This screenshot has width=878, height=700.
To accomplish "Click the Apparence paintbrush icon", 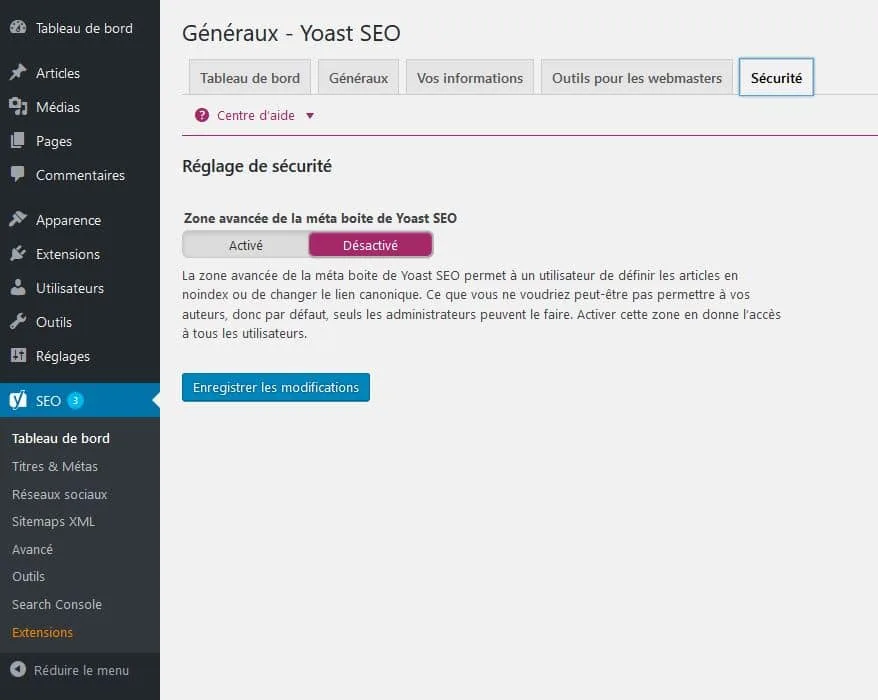I will [x=18, y=220].
